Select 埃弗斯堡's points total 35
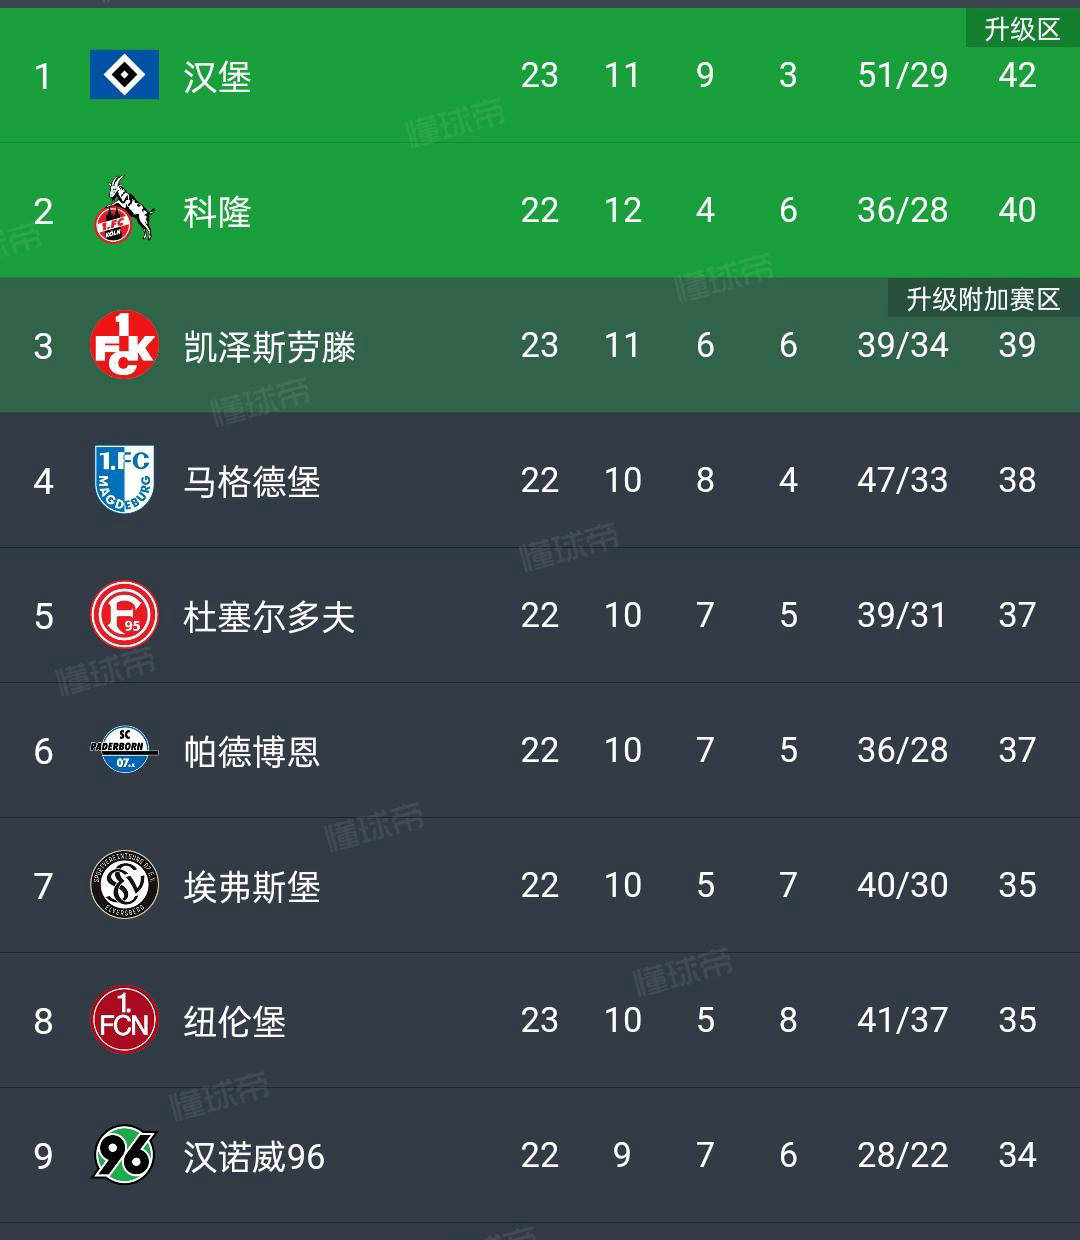This screenshot has width=1080, height=1240. pos(1017,885)
